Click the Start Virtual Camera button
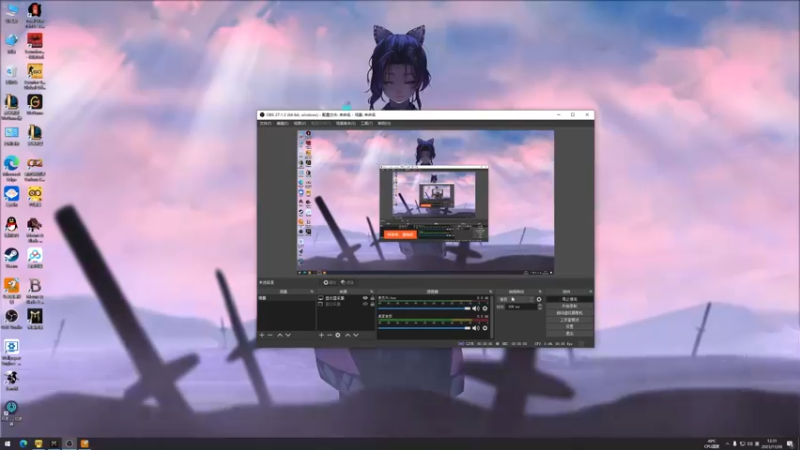 pos(569,313)
